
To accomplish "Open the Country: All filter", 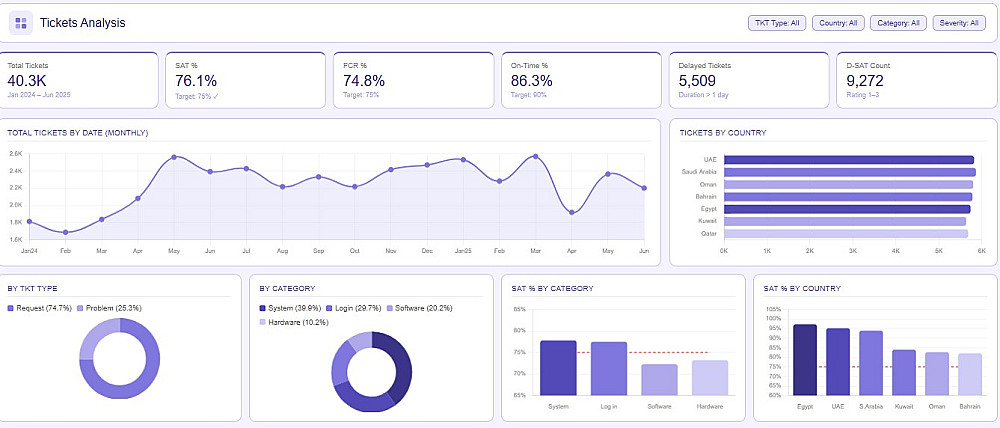I will [x=837, y=23].
